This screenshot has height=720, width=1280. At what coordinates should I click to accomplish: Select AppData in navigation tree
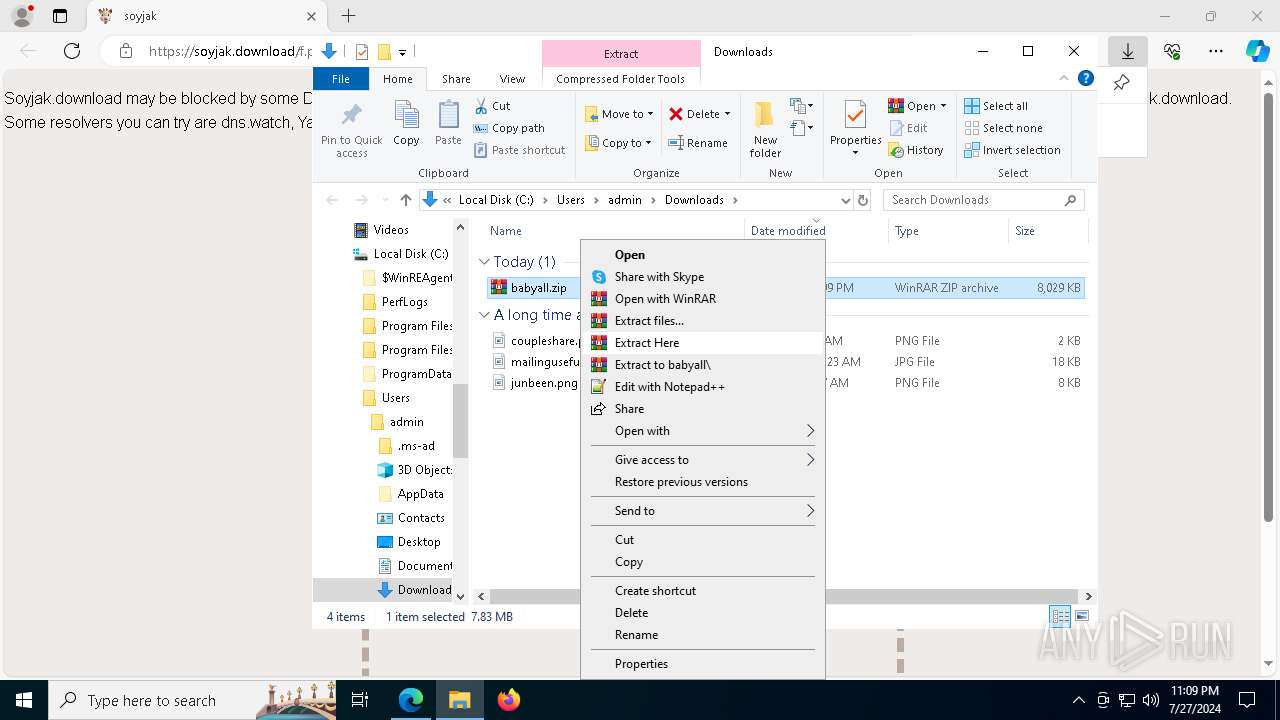coord(420,494)
